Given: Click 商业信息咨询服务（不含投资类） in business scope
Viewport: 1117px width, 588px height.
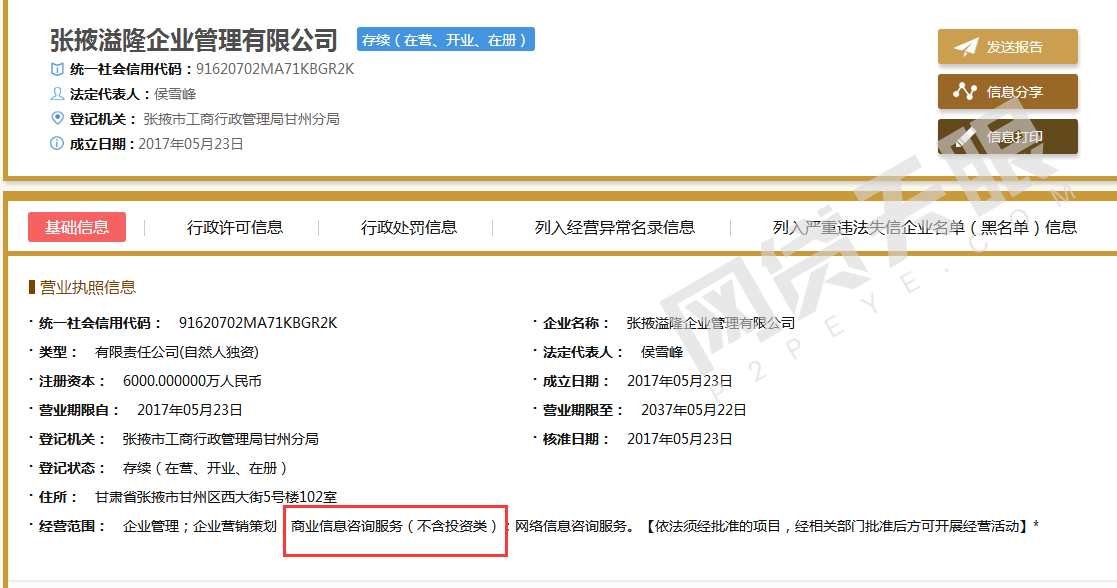Looking at the screenshot, I should pos(395,526).
